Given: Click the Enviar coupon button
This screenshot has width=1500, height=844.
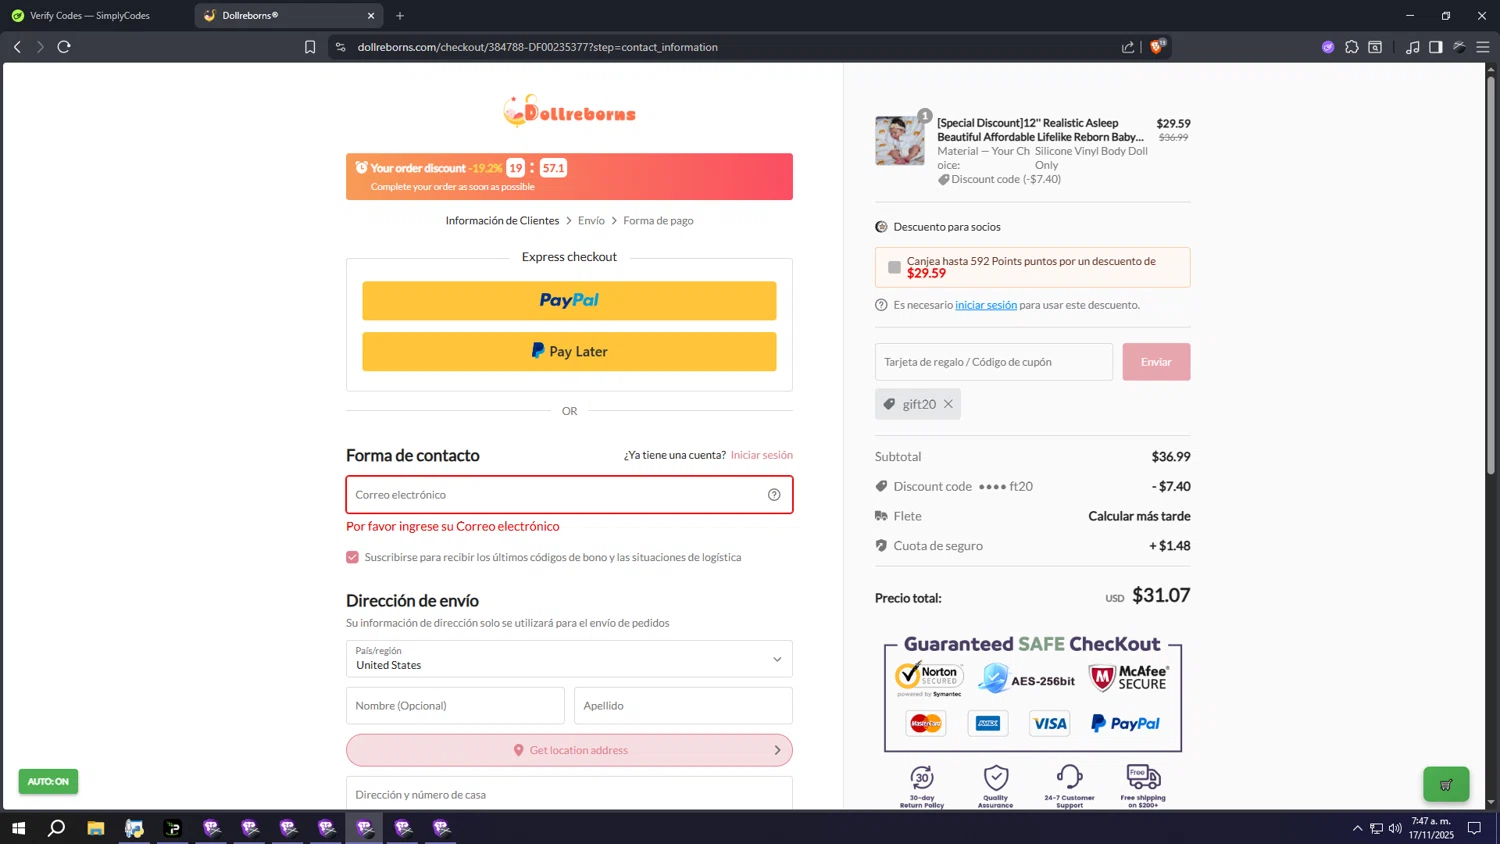Looking at the screenshot, I should [1156, 362].
